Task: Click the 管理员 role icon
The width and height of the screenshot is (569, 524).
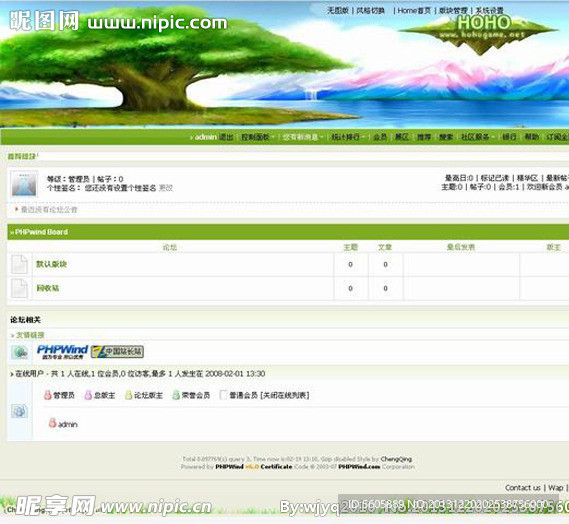Action: coord(48,395)
